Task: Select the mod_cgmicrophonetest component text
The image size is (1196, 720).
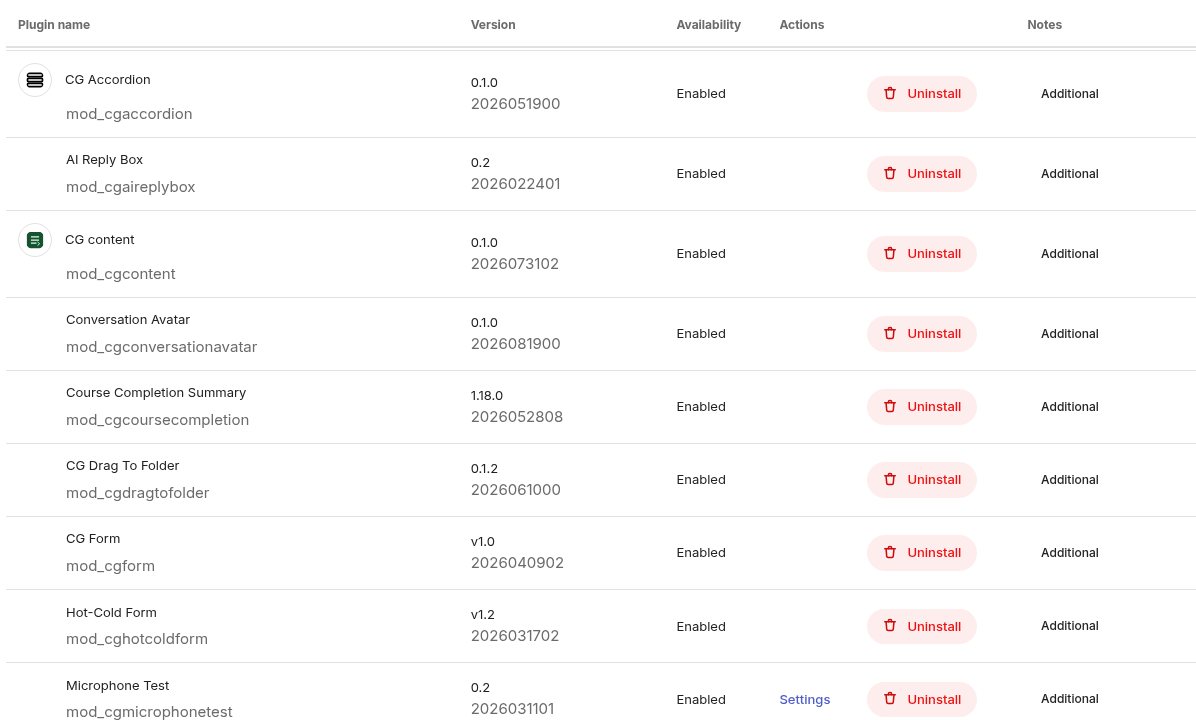Action: click(149, 712)
